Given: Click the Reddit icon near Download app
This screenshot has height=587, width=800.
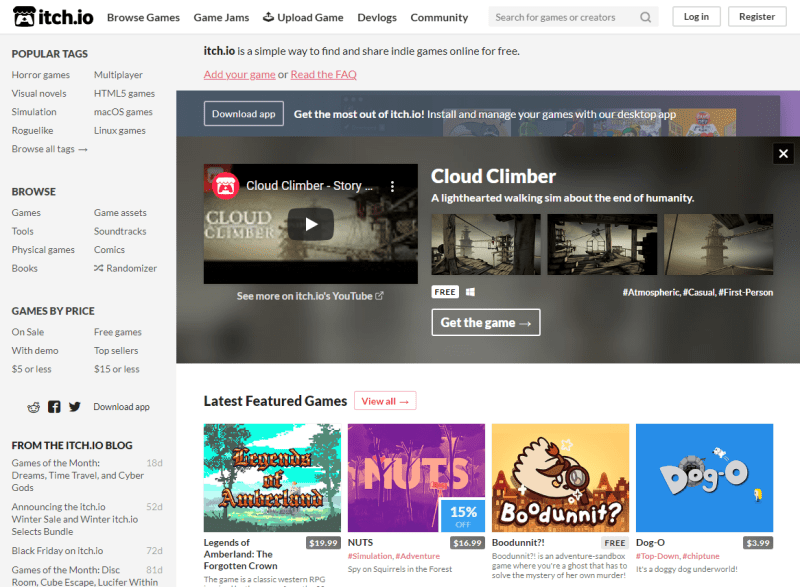Looking at the screenshot, I should click(31, 407).
